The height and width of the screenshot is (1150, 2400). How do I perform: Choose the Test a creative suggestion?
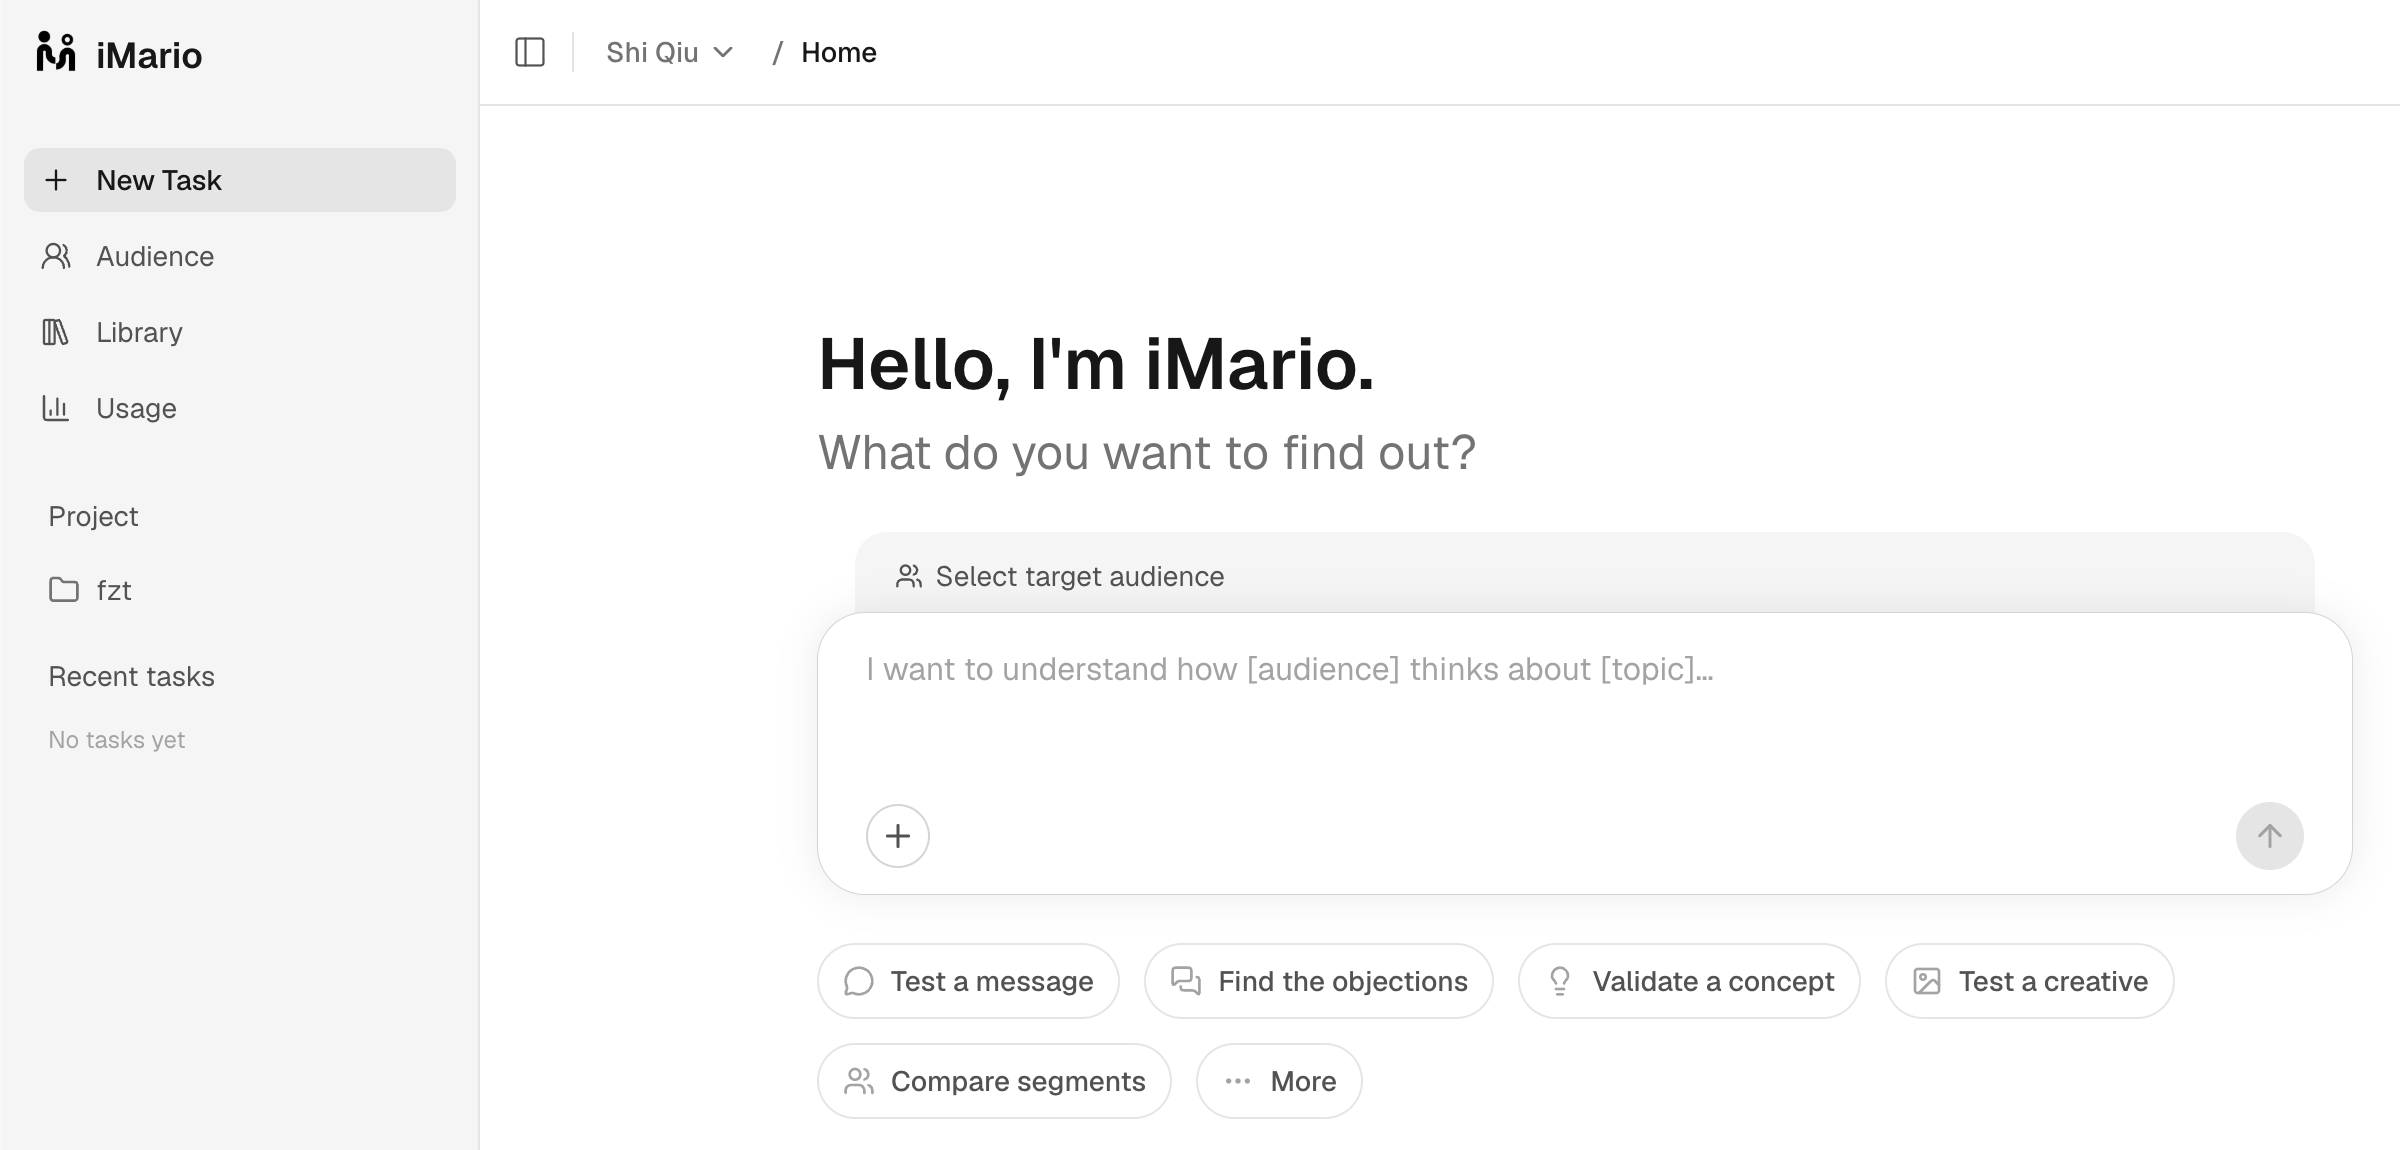pyautogui.click(x=2030, y=981)
